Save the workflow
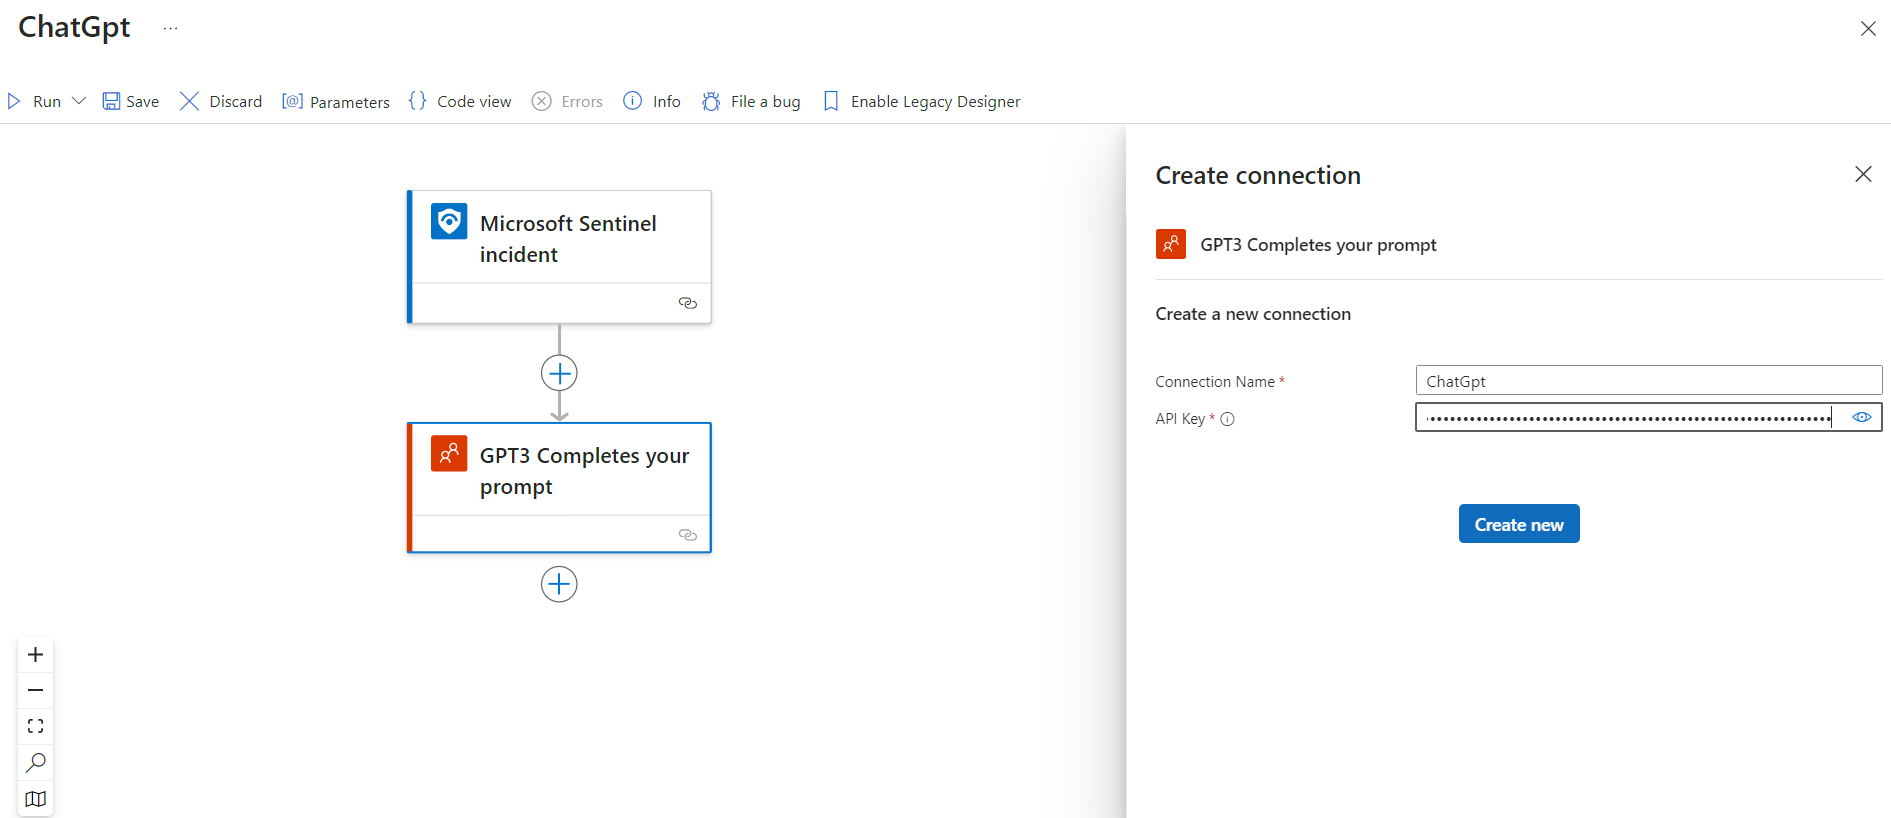Image resolution: width=1891 pixels, height=818 pixels. point(131,101)
